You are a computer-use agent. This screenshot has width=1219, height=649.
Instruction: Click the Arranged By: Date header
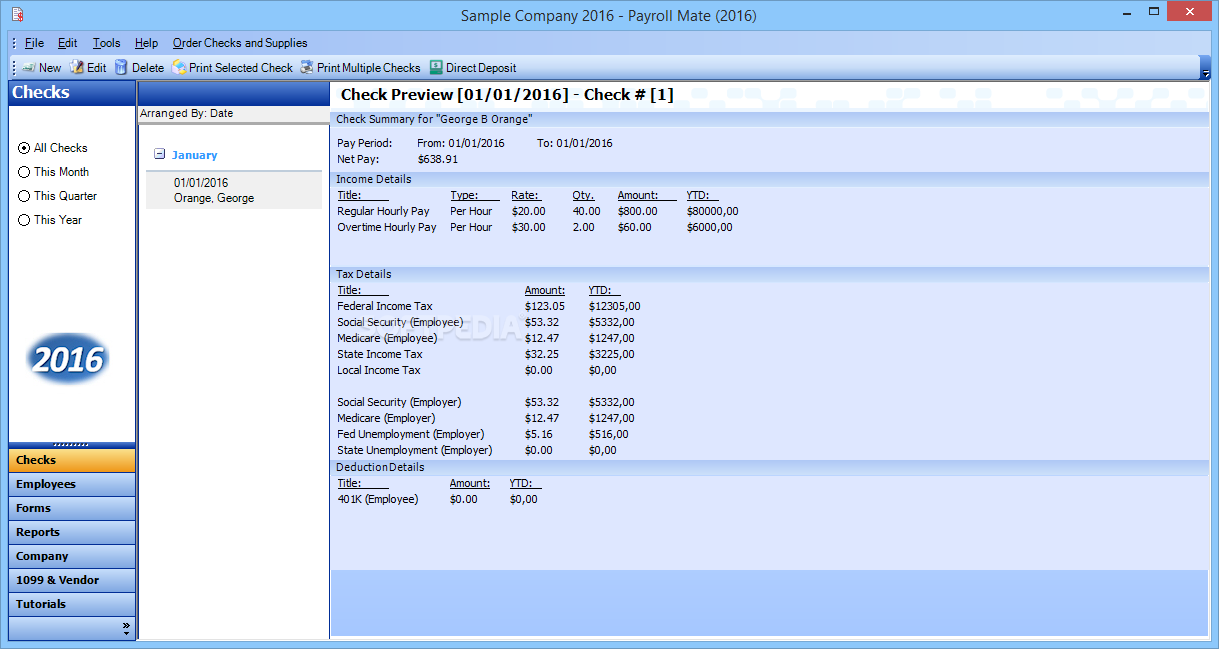pos(234,114)
